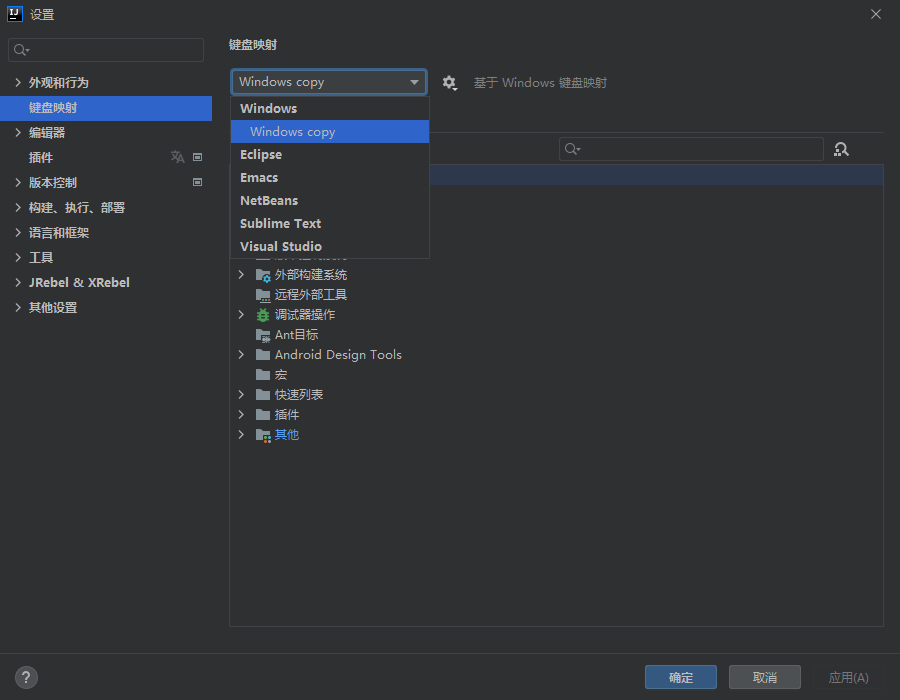Screen dimensions: 900x700
Task: Choose Visual Studio keymap option
Action: click(x=330, y=246)
